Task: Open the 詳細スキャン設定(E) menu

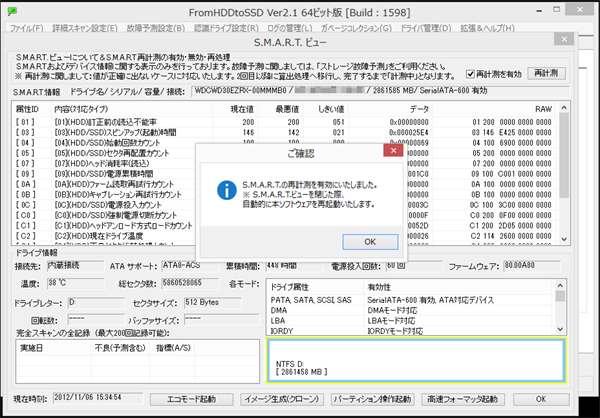Action: [85, 28]
